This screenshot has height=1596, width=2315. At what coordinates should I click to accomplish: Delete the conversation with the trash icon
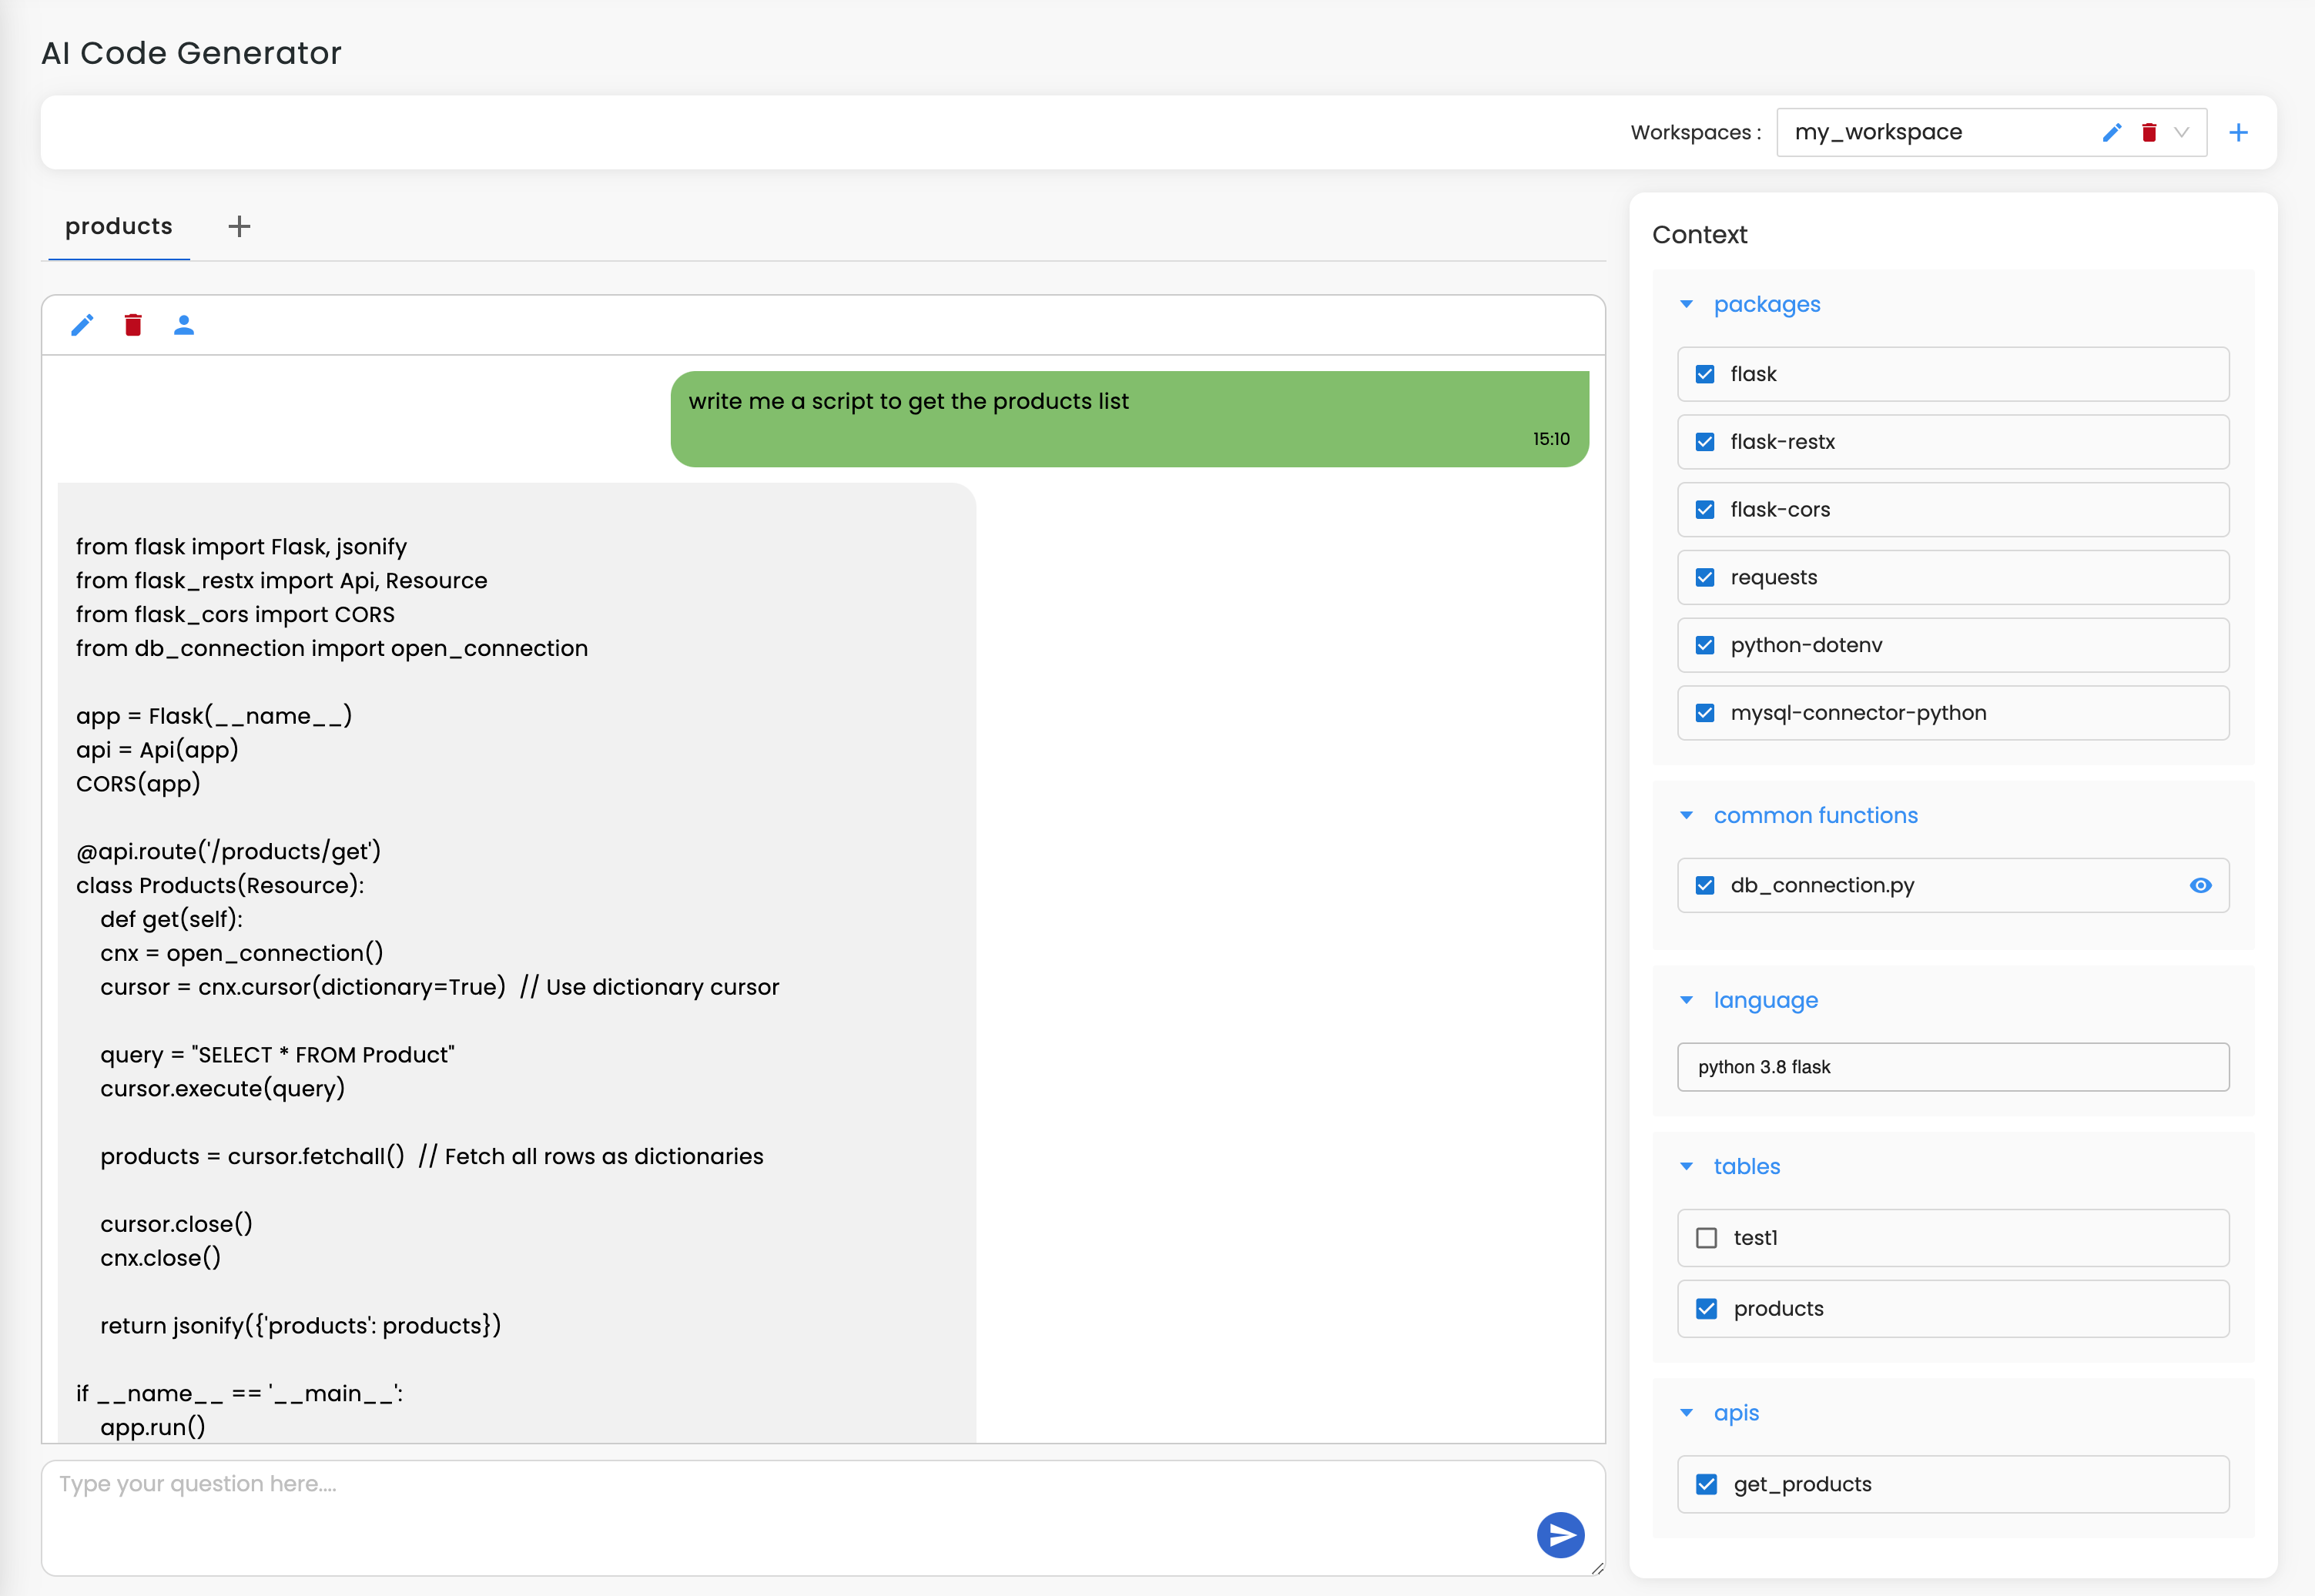[x=133, y=324]
